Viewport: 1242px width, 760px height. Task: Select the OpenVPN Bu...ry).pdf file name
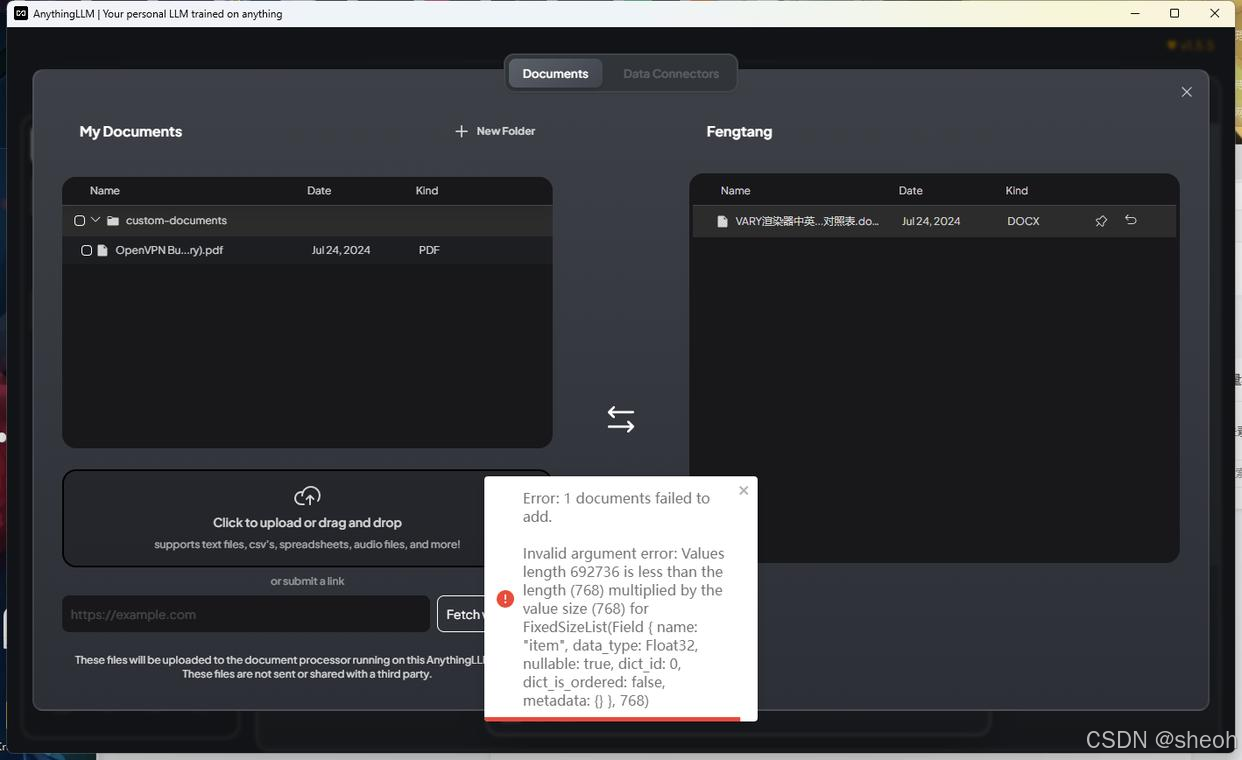(x=169, y=250)
